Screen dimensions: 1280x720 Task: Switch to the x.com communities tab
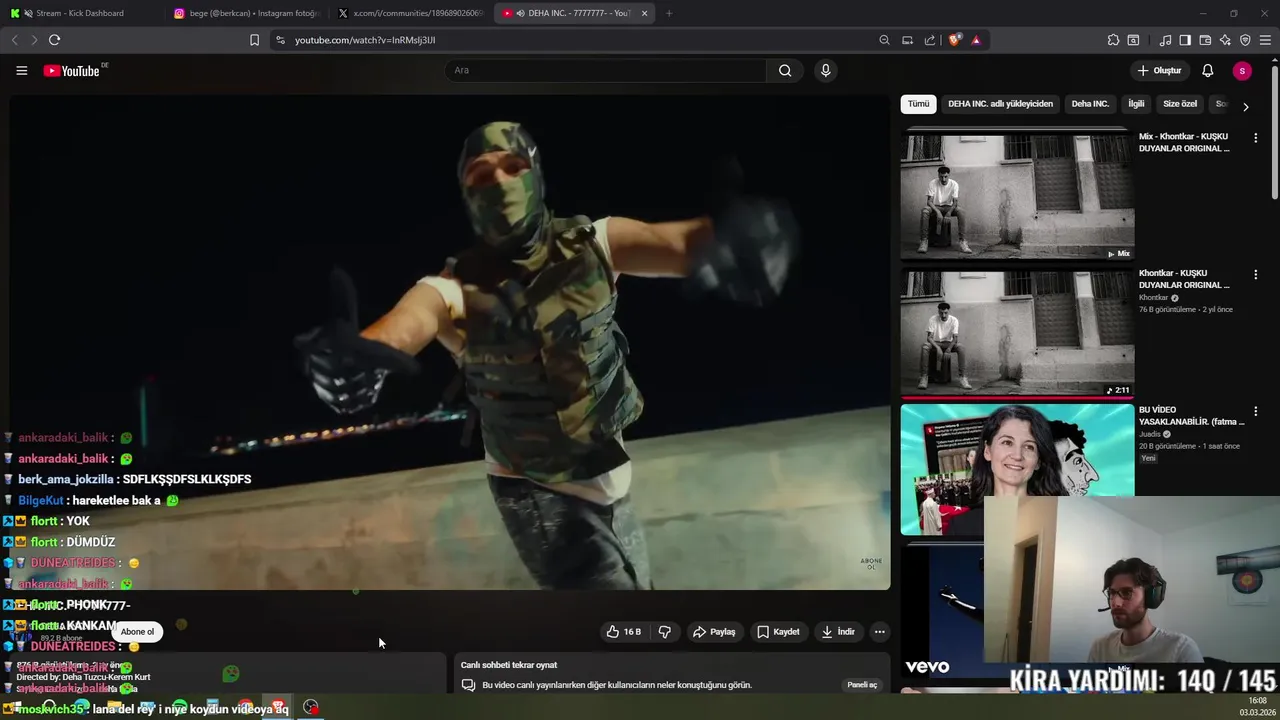[x=410, y=13]
